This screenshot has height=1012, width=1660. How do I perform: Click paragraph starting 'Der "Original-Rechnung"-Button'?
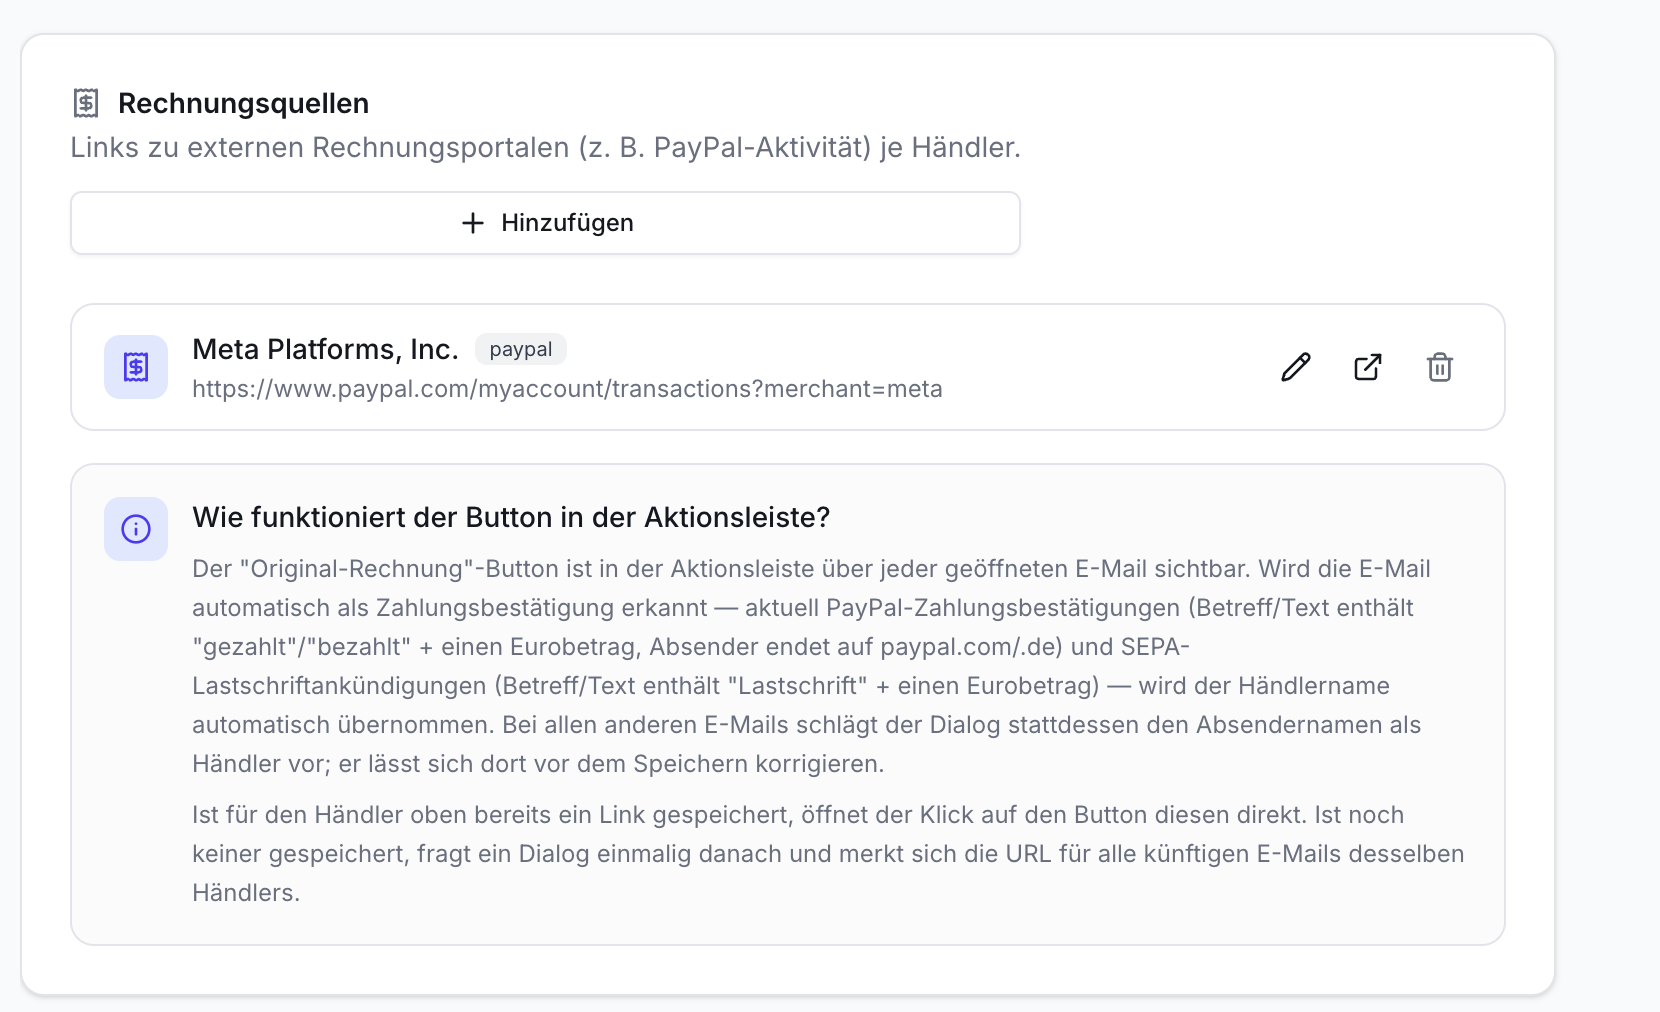(811, 666)
